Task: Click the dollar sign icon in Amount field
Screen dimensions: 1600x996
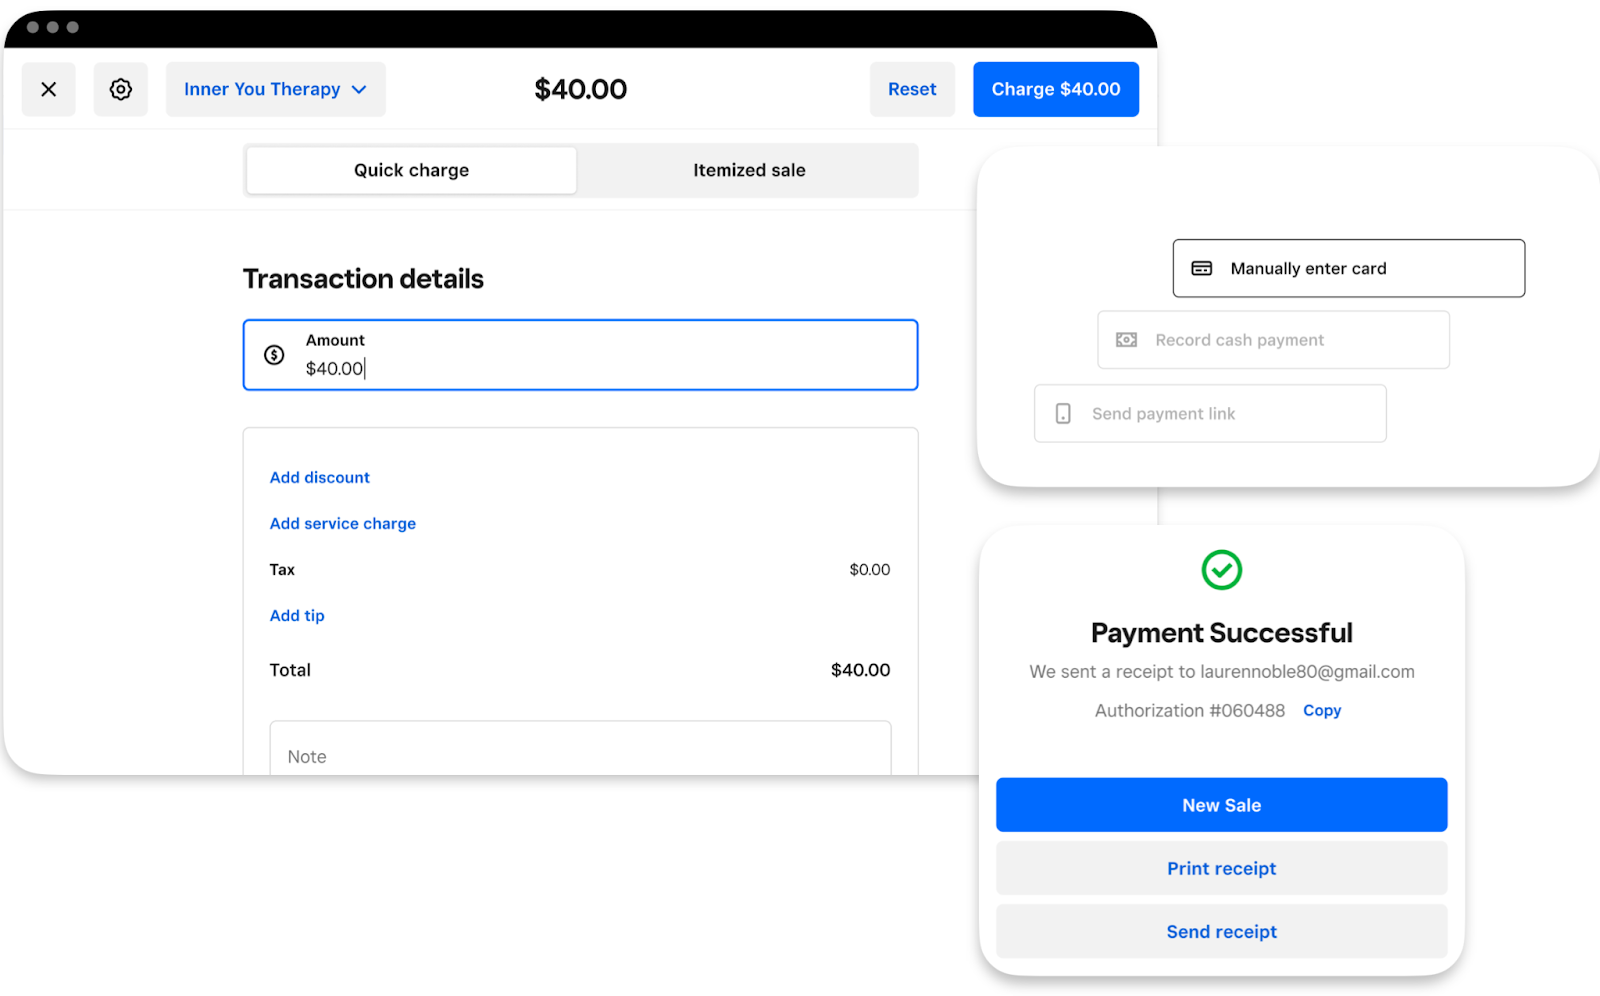Action: [x=274, y=355]
